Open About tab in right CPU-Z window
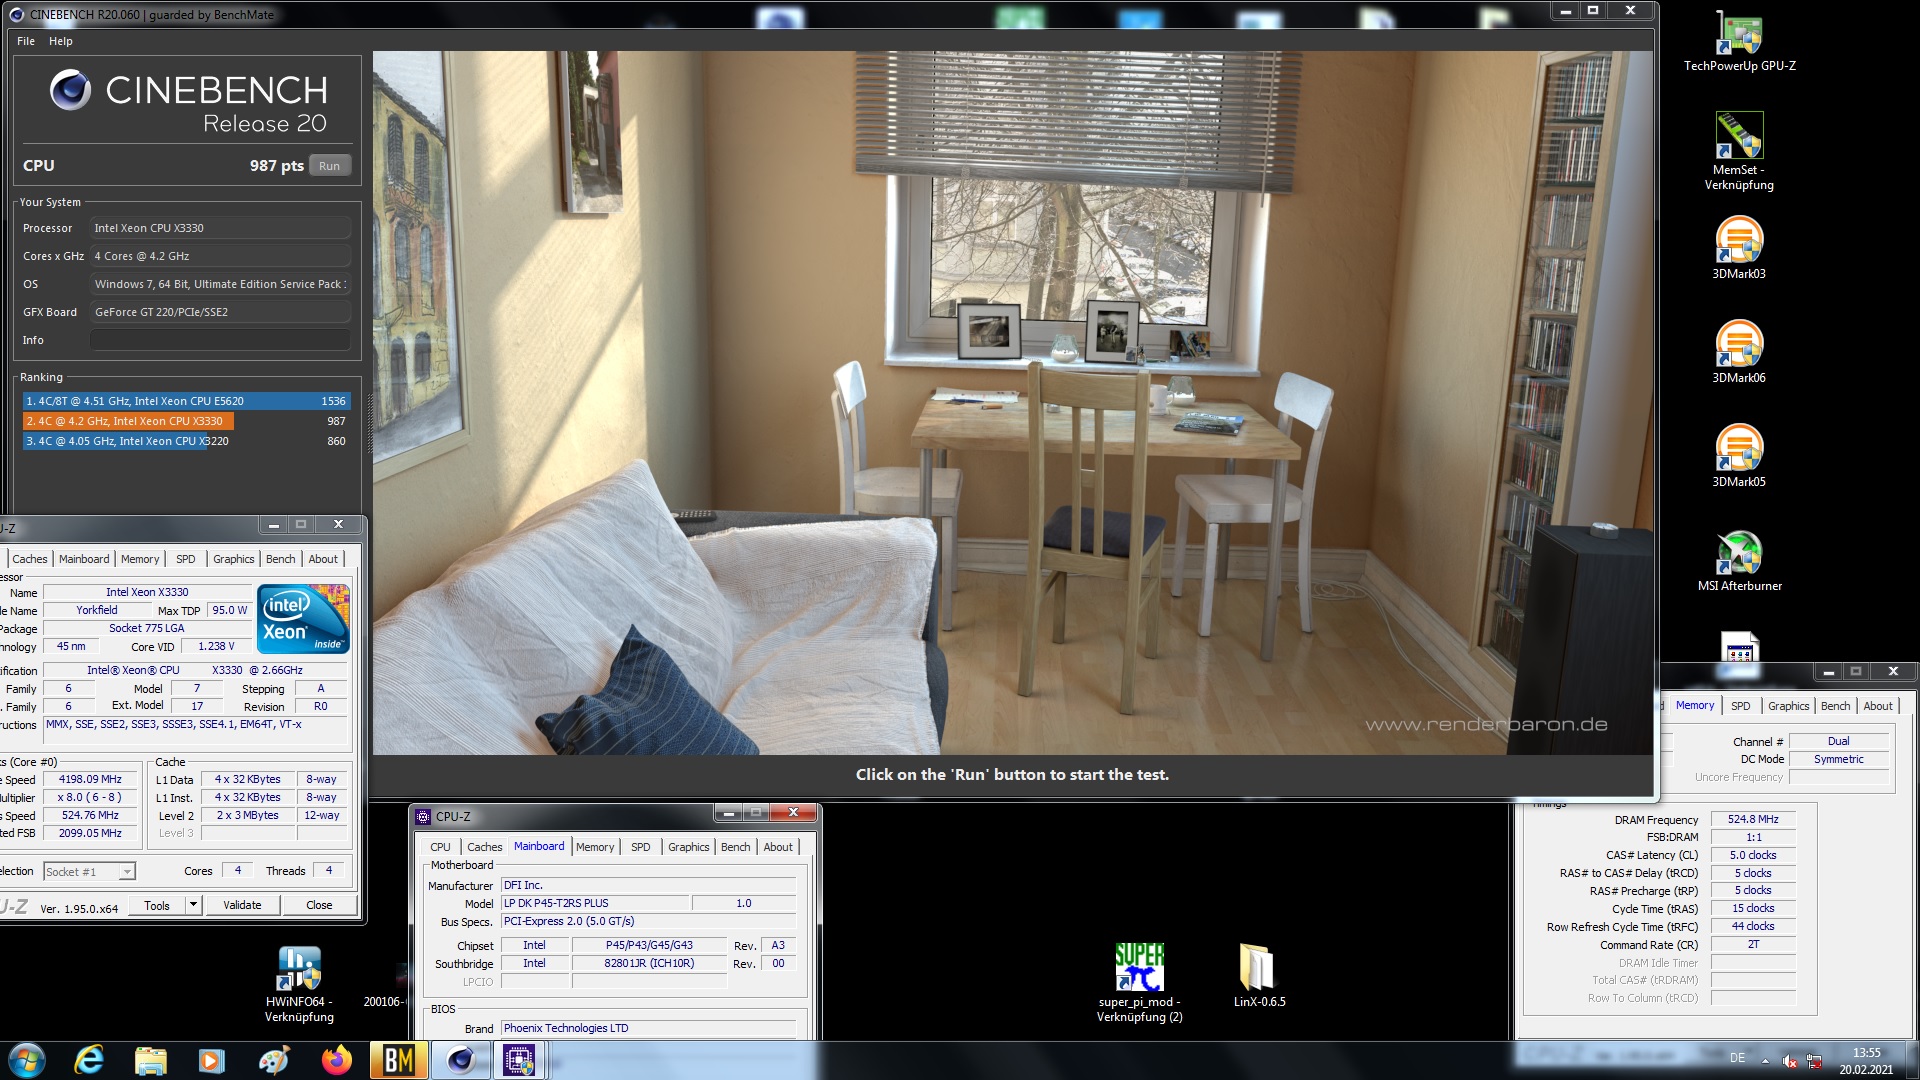The height and width of the screenshot is (1080, 1920). [1878, 706]
